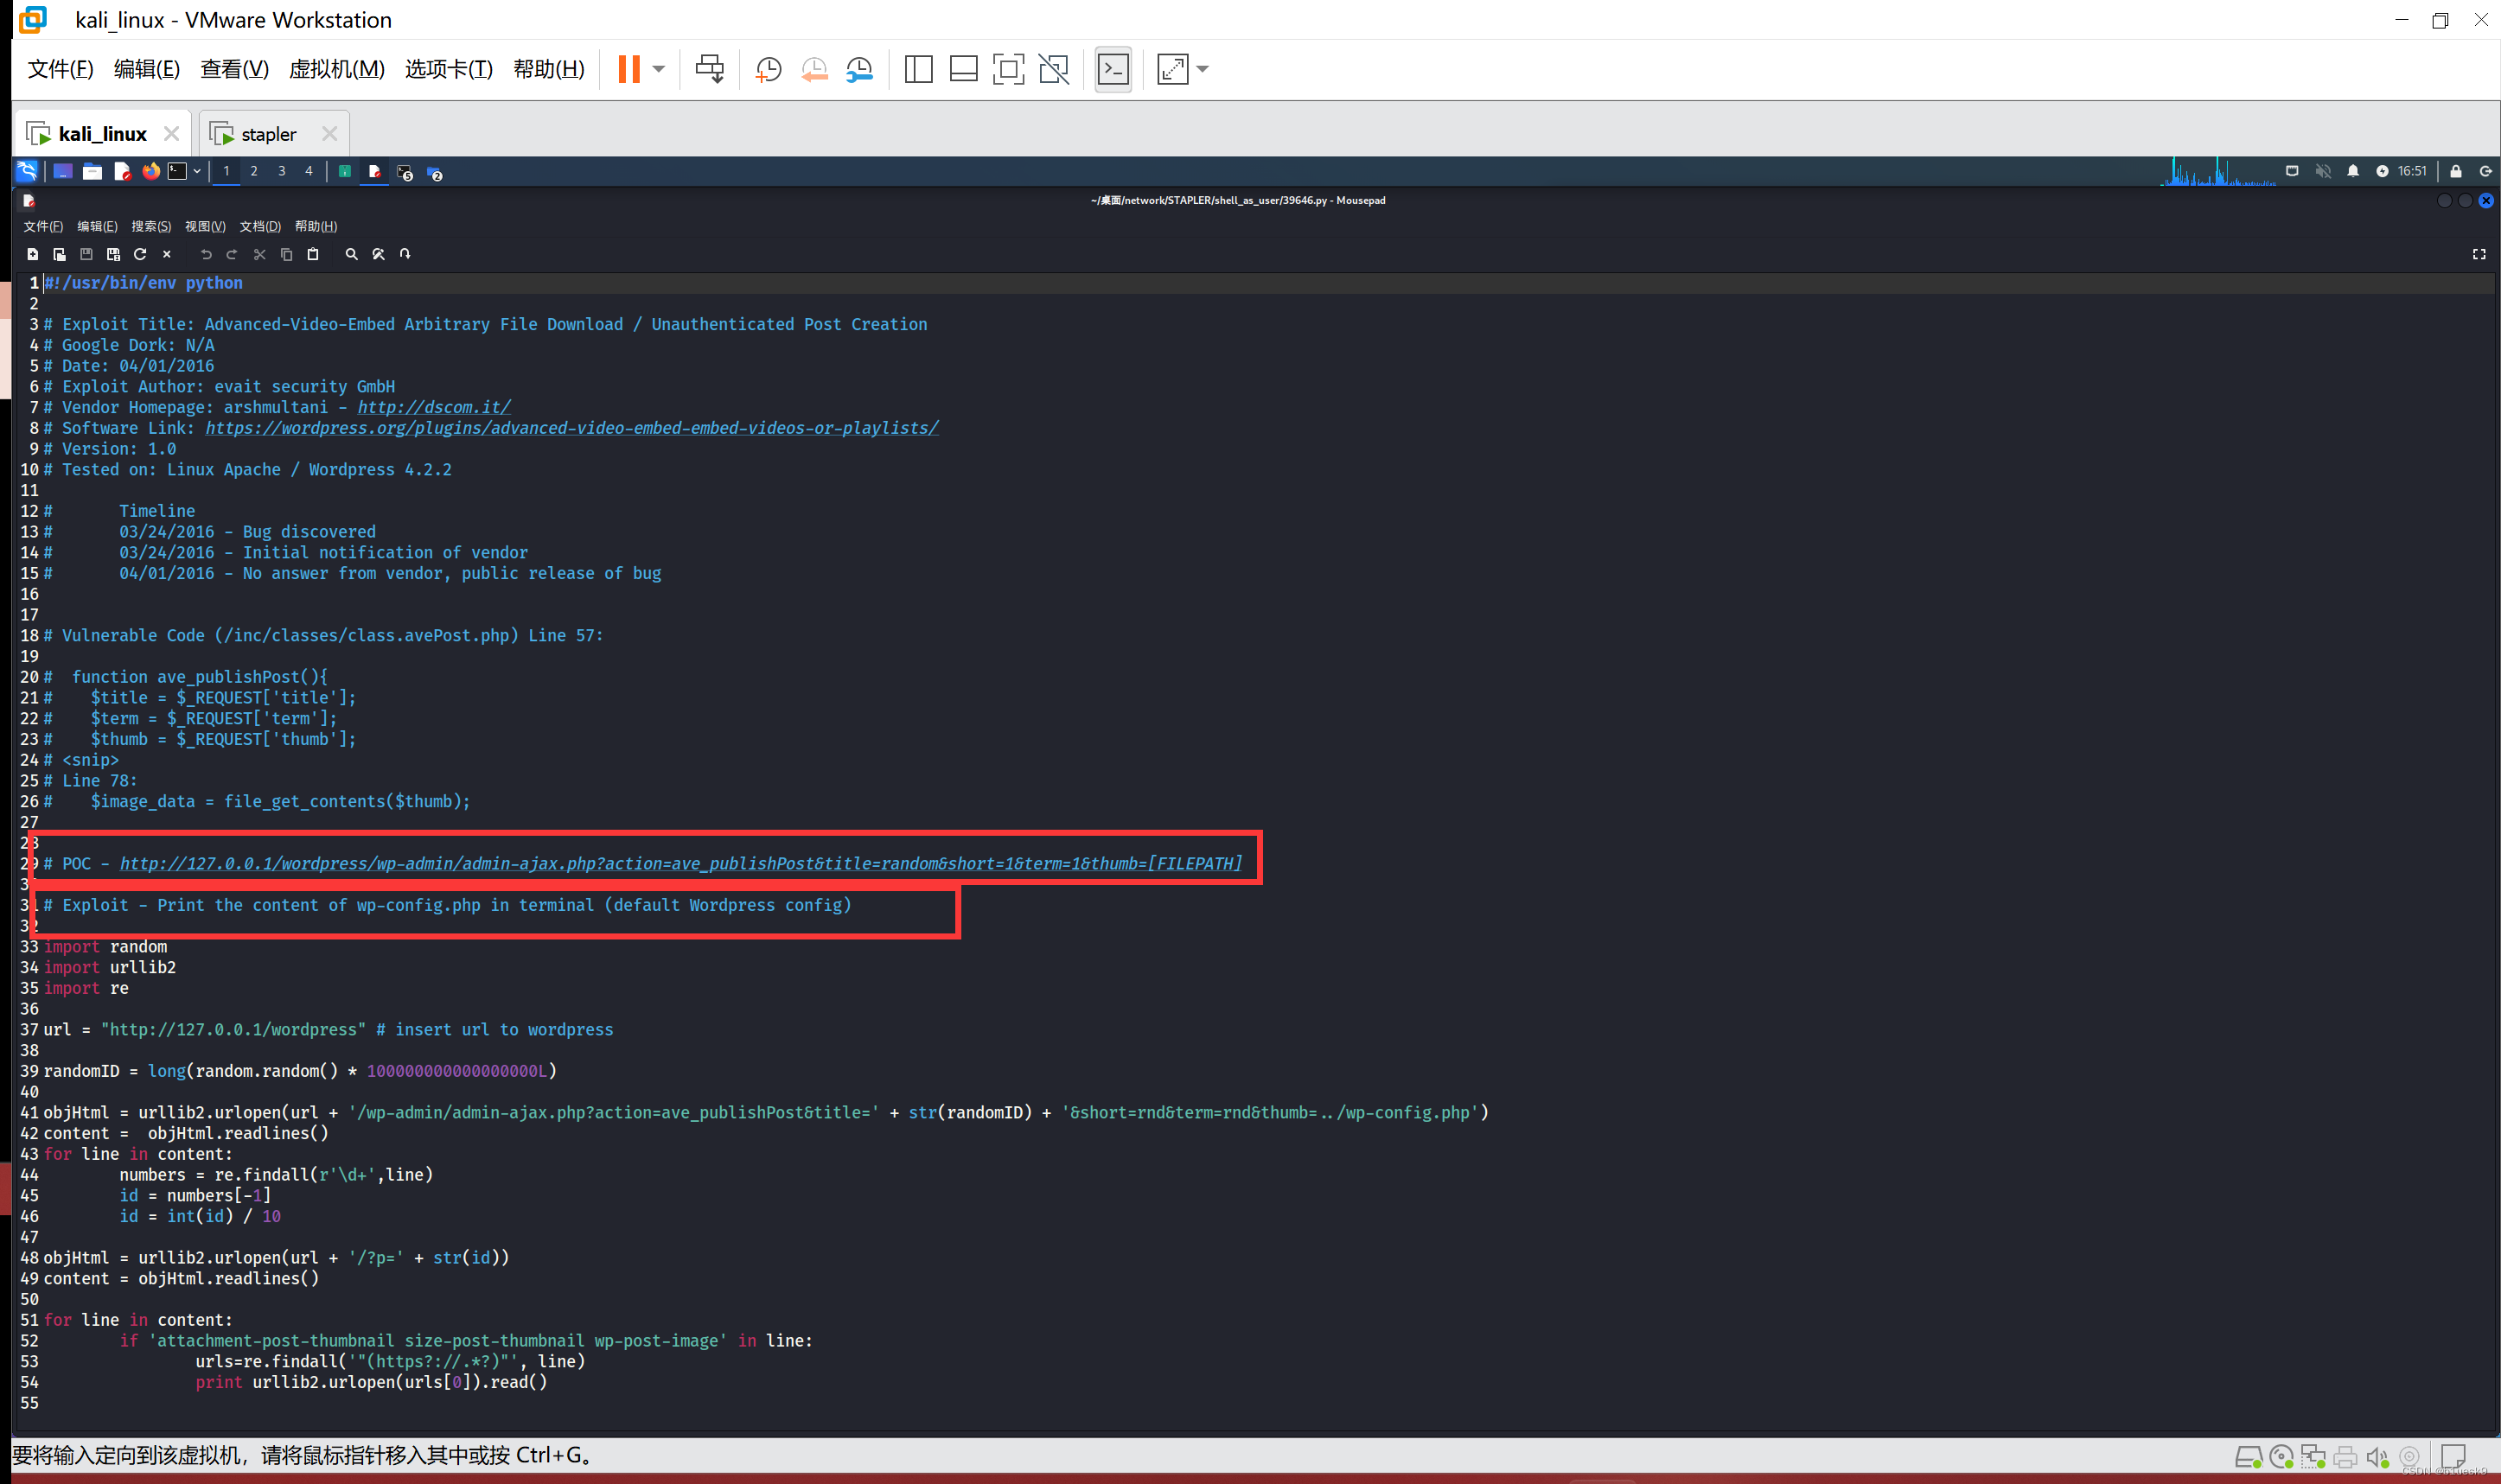This screenshot has width=2501, height=1484.
Task: Toggle Mousepad fullscreen mode
Action: pos(2479,253)
